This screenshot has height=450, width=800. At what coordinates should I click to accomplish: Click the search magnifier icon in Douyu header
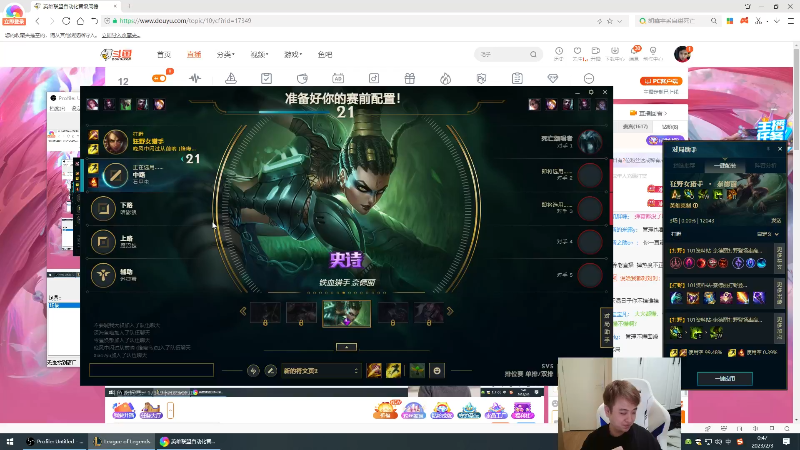(x=533, y=54)
